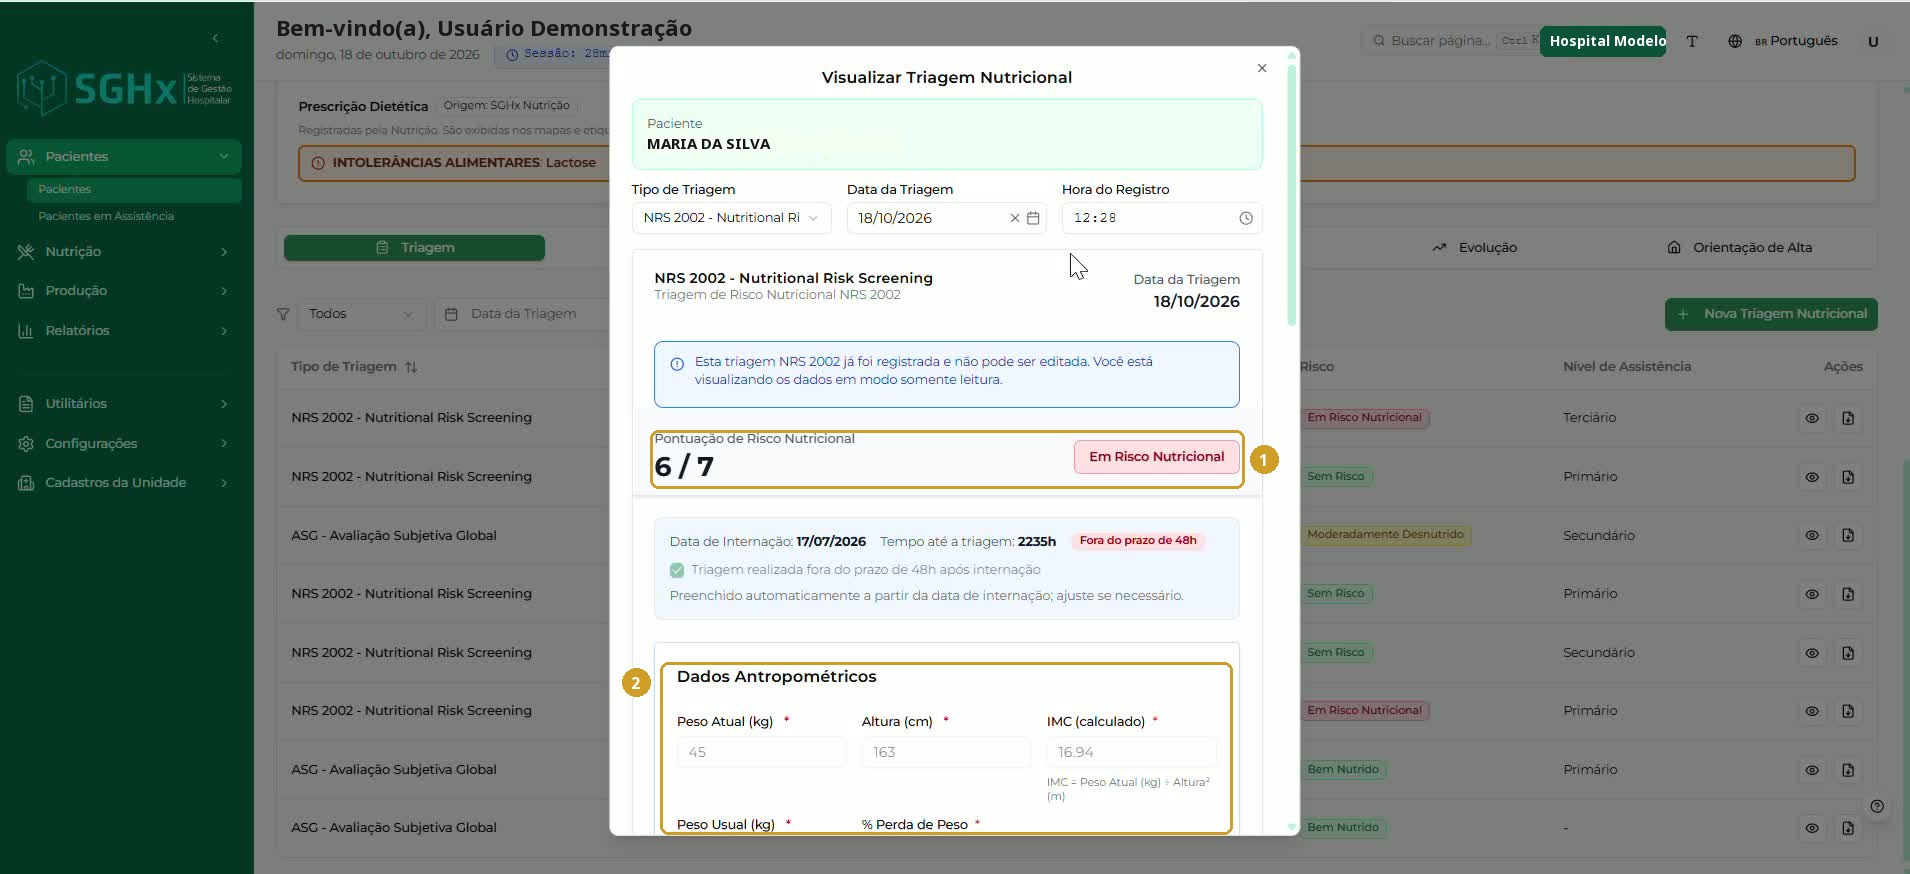Collapse the sidebar with the chevron arrow
Screen dimensions: 1910x874
tap(215, 38)
